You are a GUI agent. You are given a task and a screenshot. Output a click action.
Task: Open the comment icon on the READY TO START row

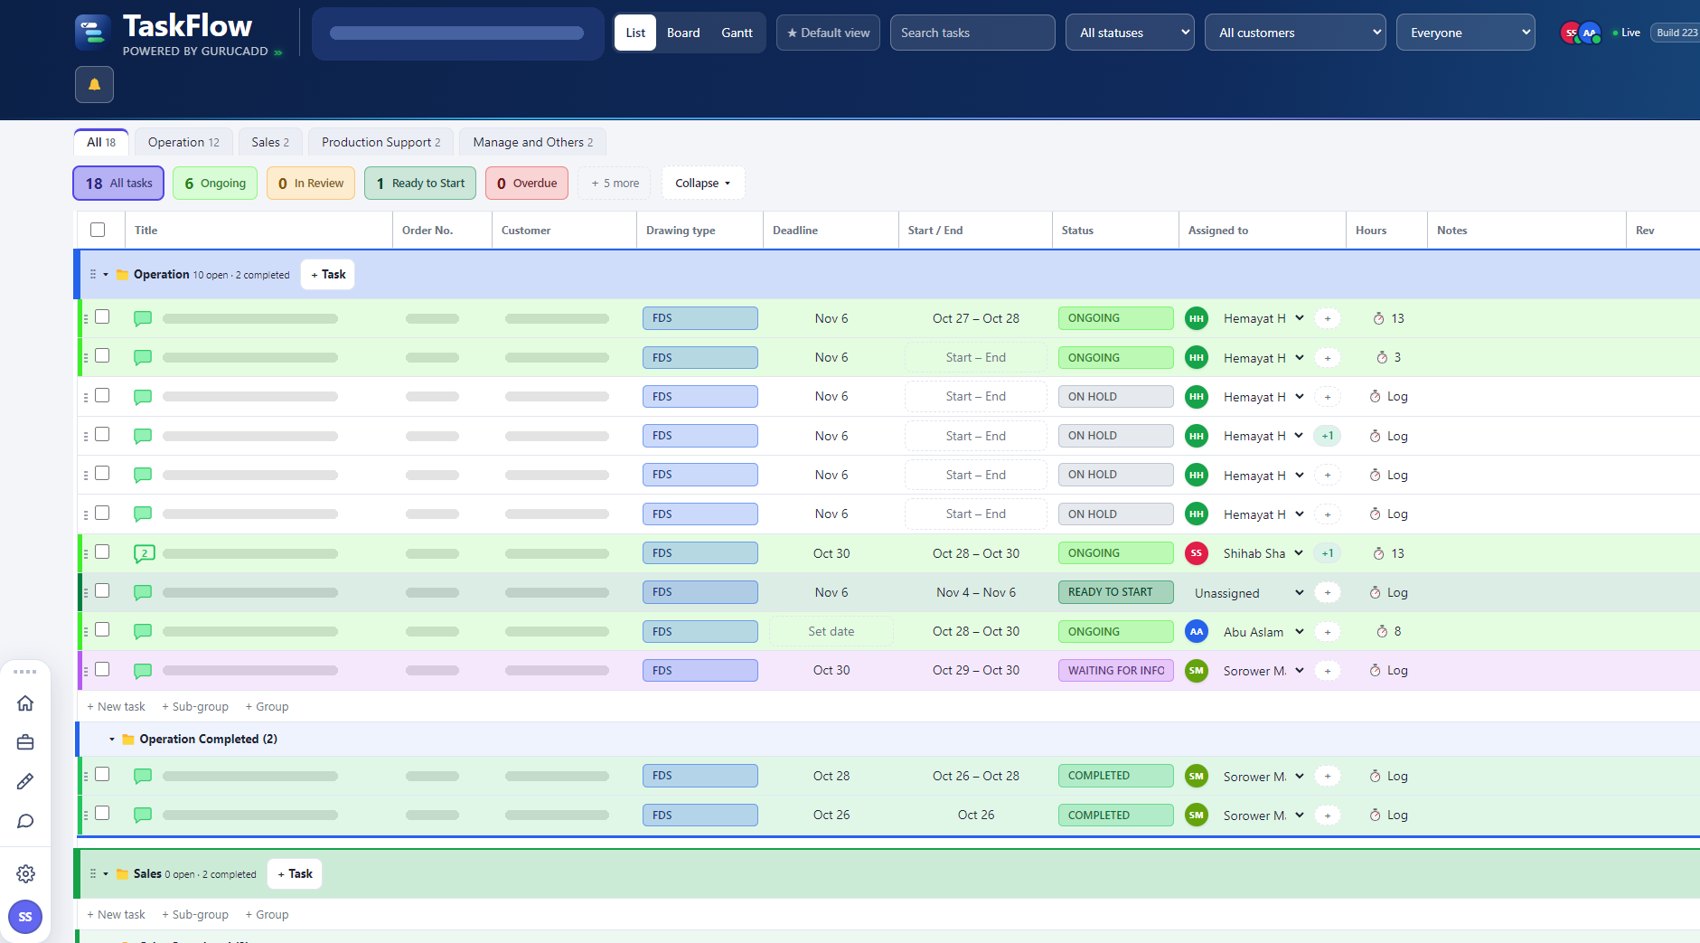143,592
